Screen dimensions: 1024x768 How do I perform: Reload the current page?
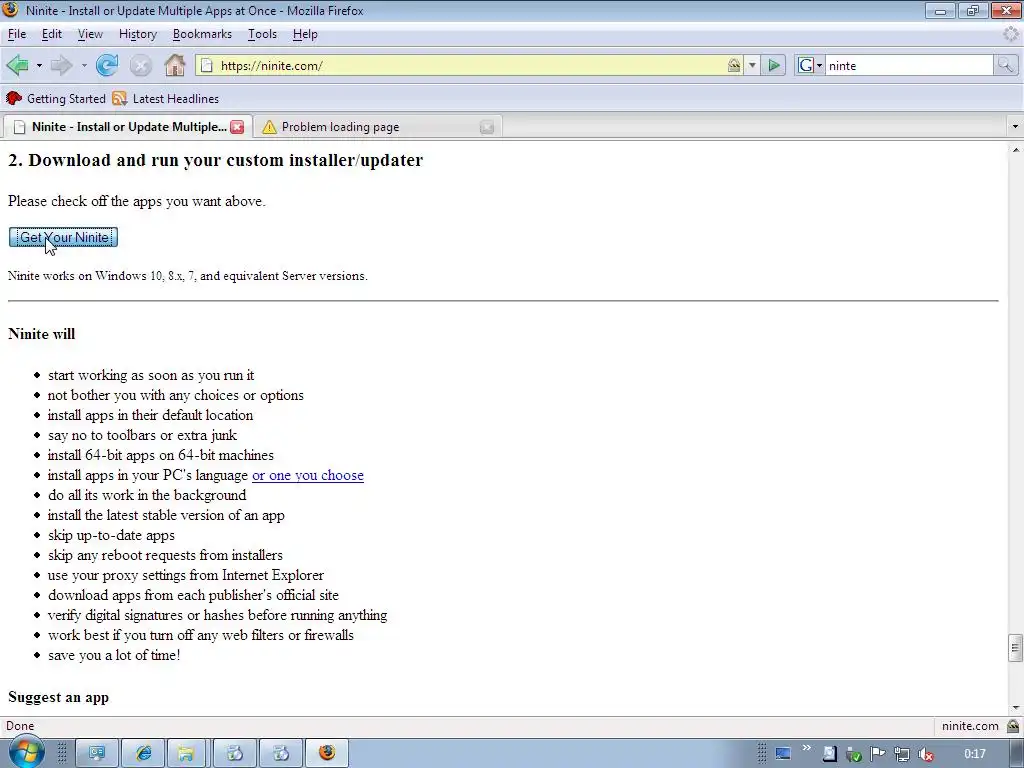point(106,65)
